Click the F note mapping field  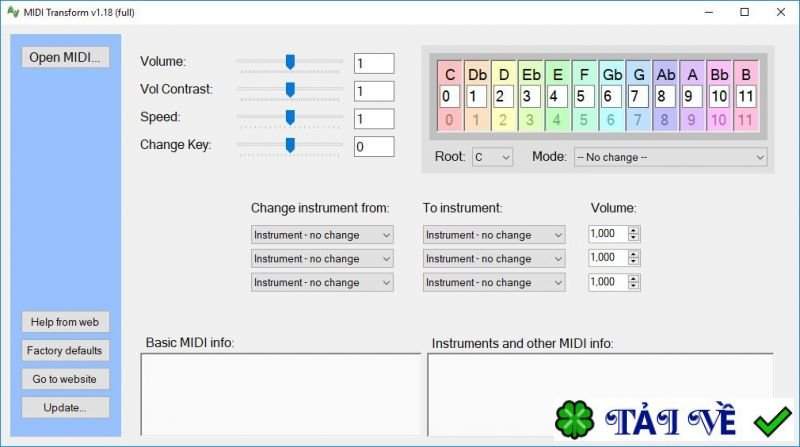[584, 96]
